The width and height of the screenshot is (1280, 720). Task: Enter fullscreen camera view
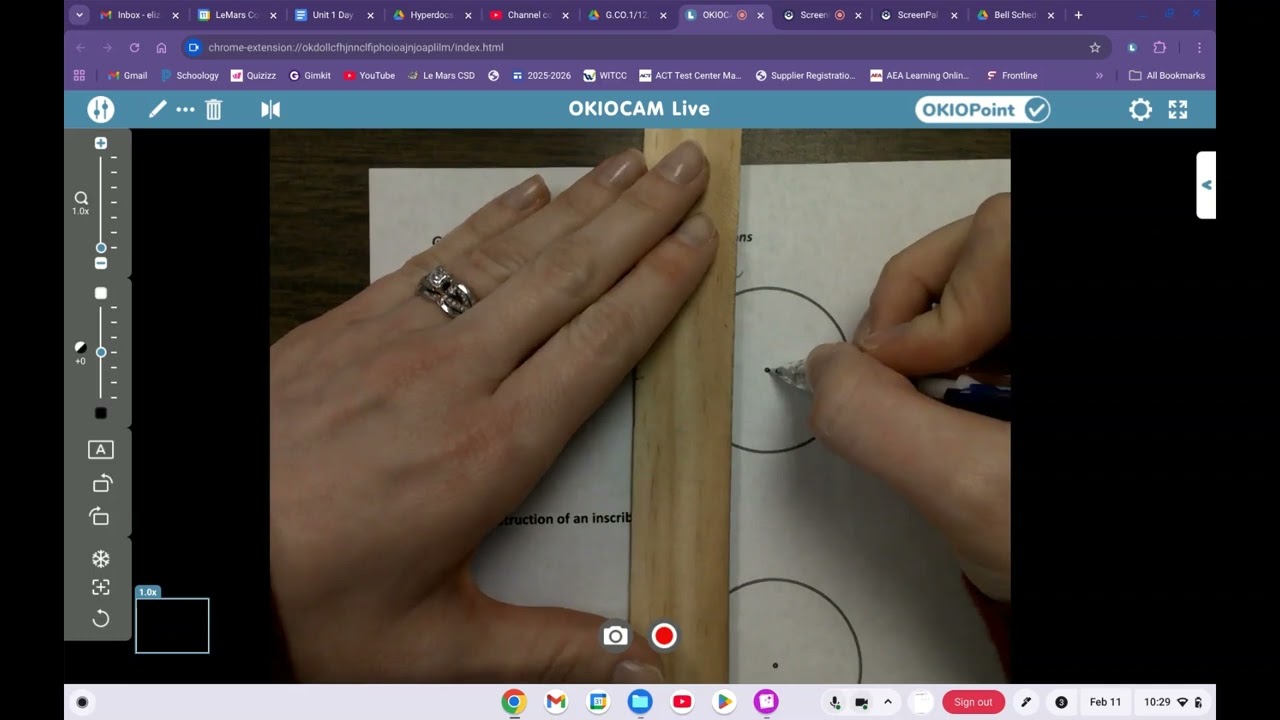(1178, 109)
